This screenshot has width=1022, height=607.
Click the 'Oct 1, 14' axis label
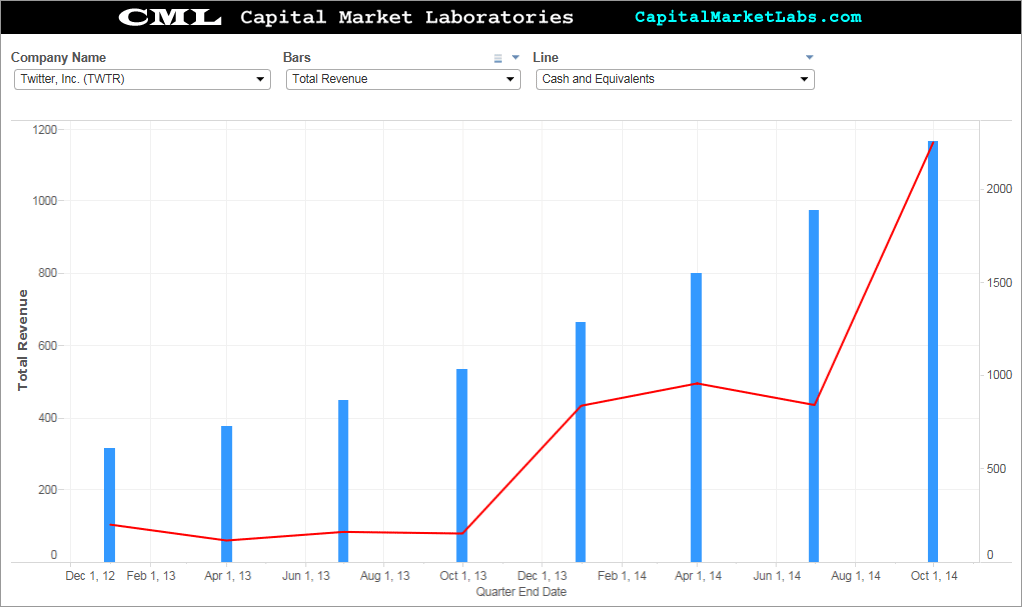tap(934, 576)
